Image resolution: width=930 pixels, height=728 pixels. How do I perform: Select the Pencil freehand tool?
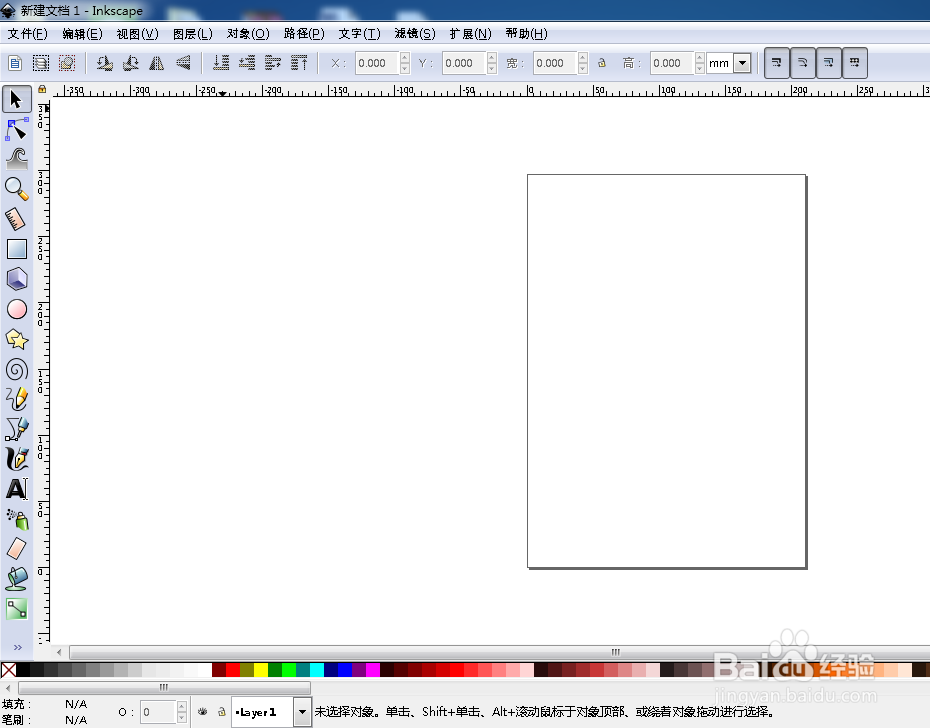17,399
